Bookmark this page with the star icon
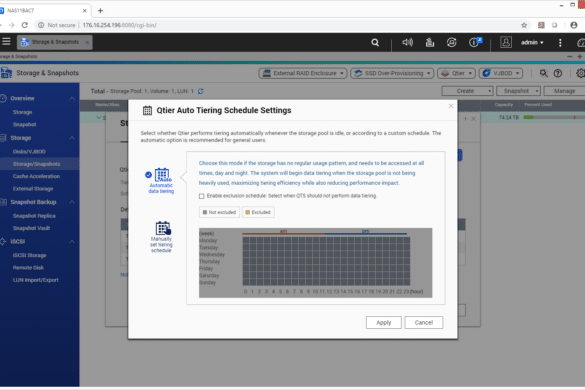Image resolution: width=585 pixels, height=390 pixels. click(x=524, y=25)
